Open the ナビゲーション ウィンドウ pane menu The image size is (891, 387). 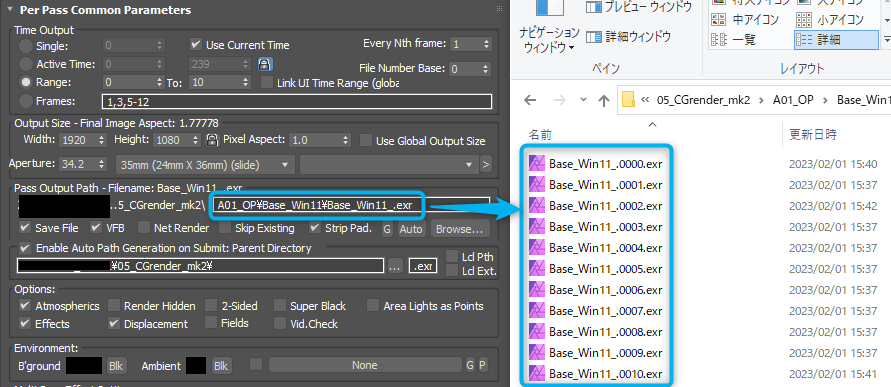(549, 39)
